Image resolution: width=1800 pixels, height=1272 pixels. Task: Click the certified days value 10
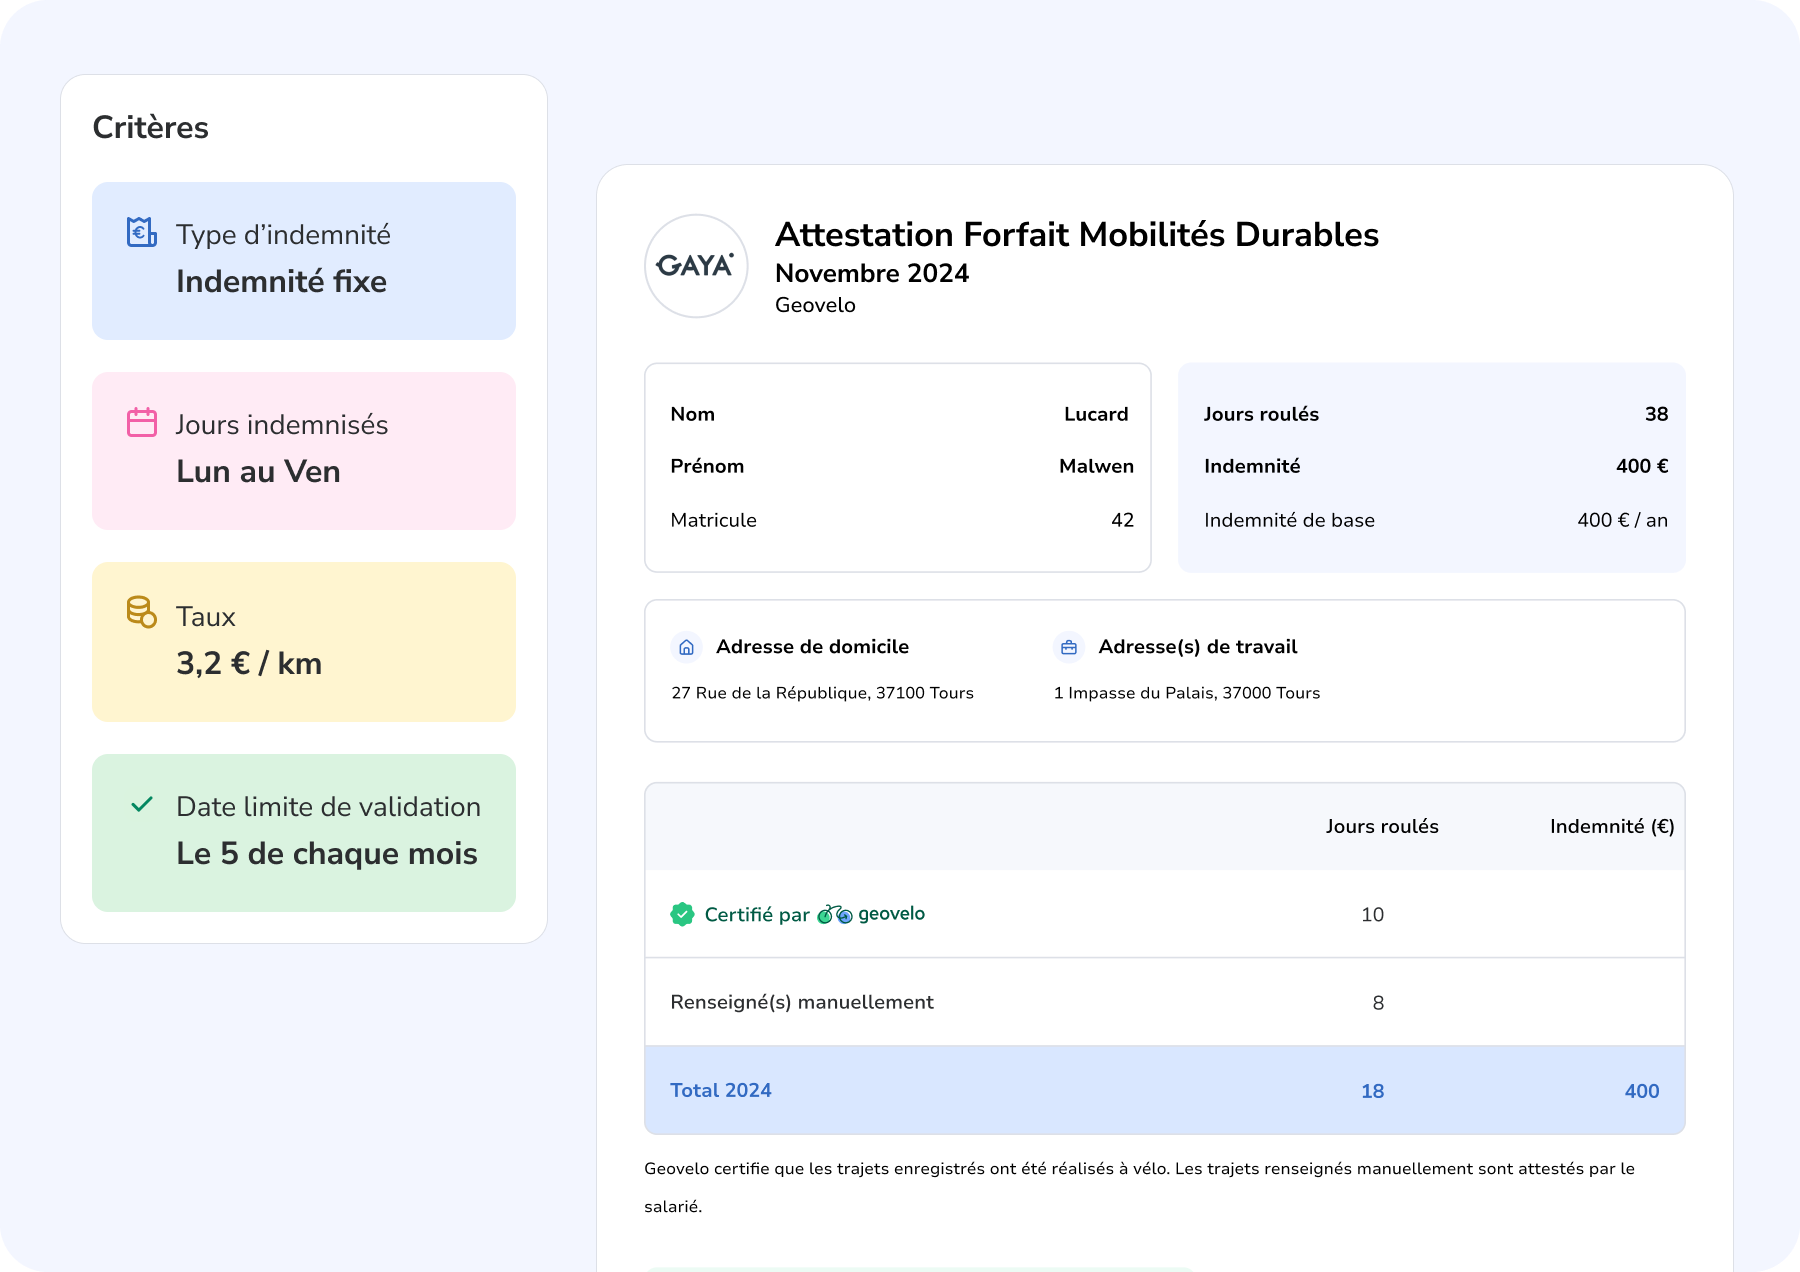(x=1372, y=915)
